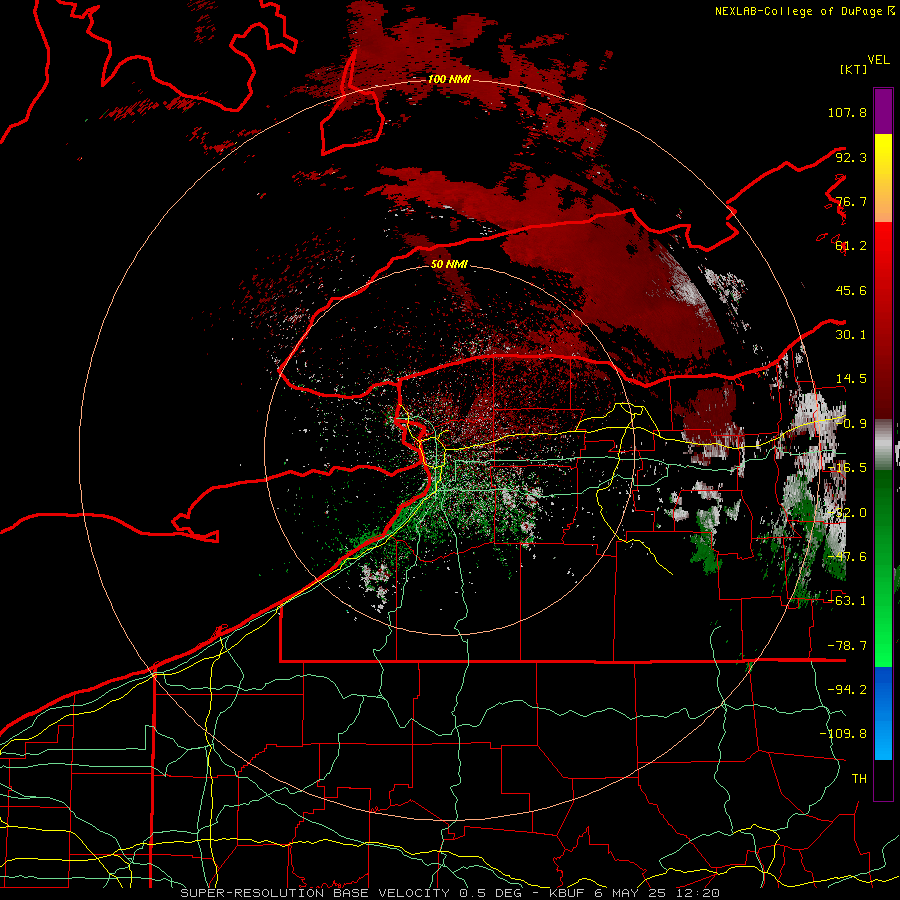Click the [KT] units label
The image size is (900, 900).
854,69
